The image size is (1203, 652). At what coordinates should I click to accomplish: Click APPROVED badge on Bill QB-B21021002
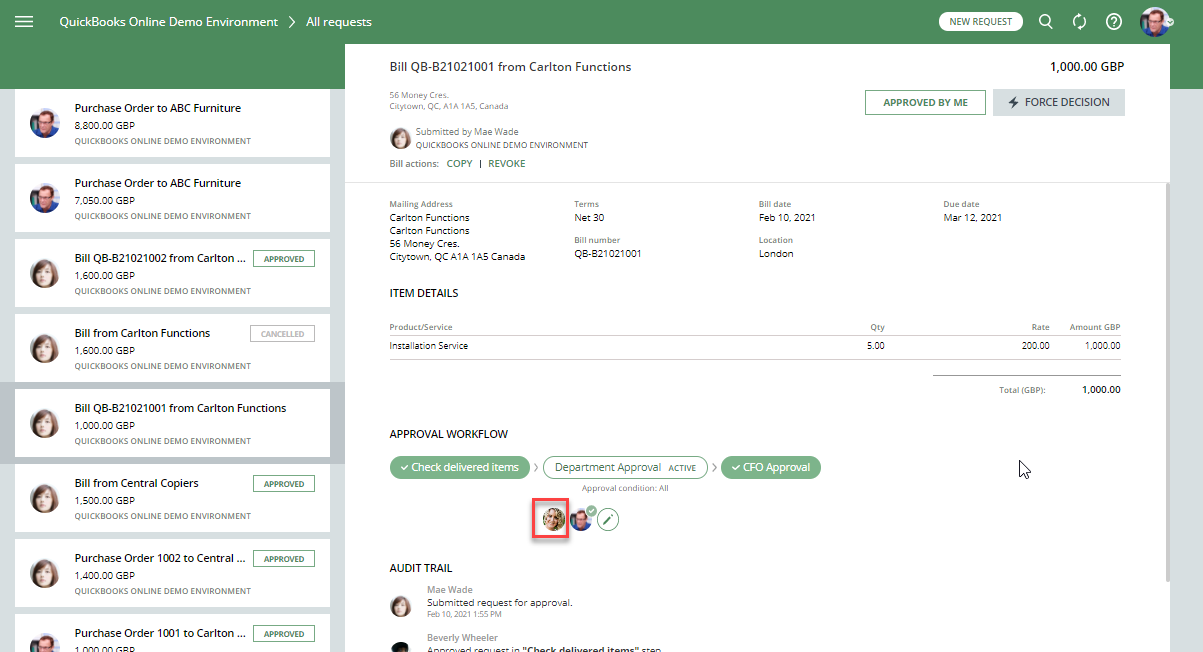click(284, 259)
